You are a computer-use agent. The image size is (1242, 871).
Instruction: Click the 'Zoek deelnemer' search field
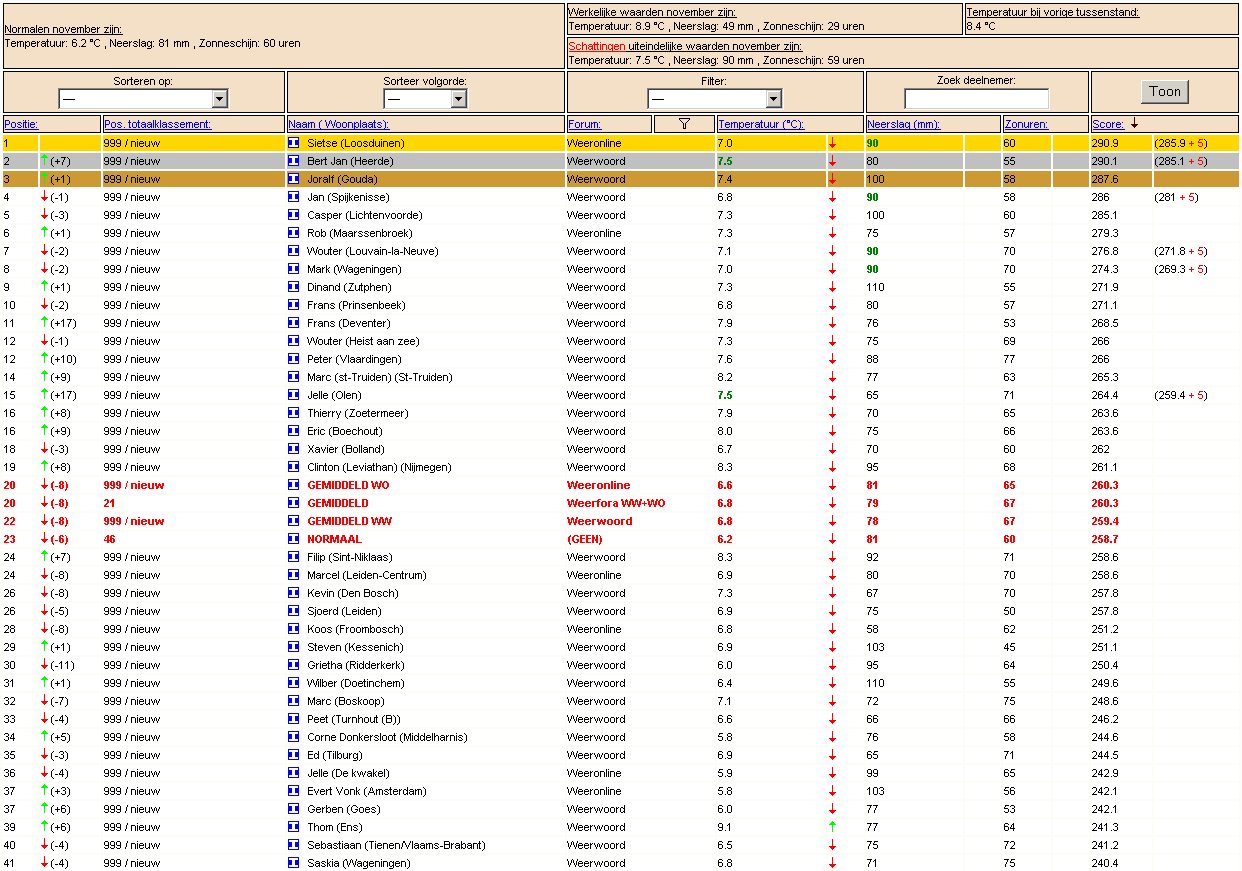point(977,99)
